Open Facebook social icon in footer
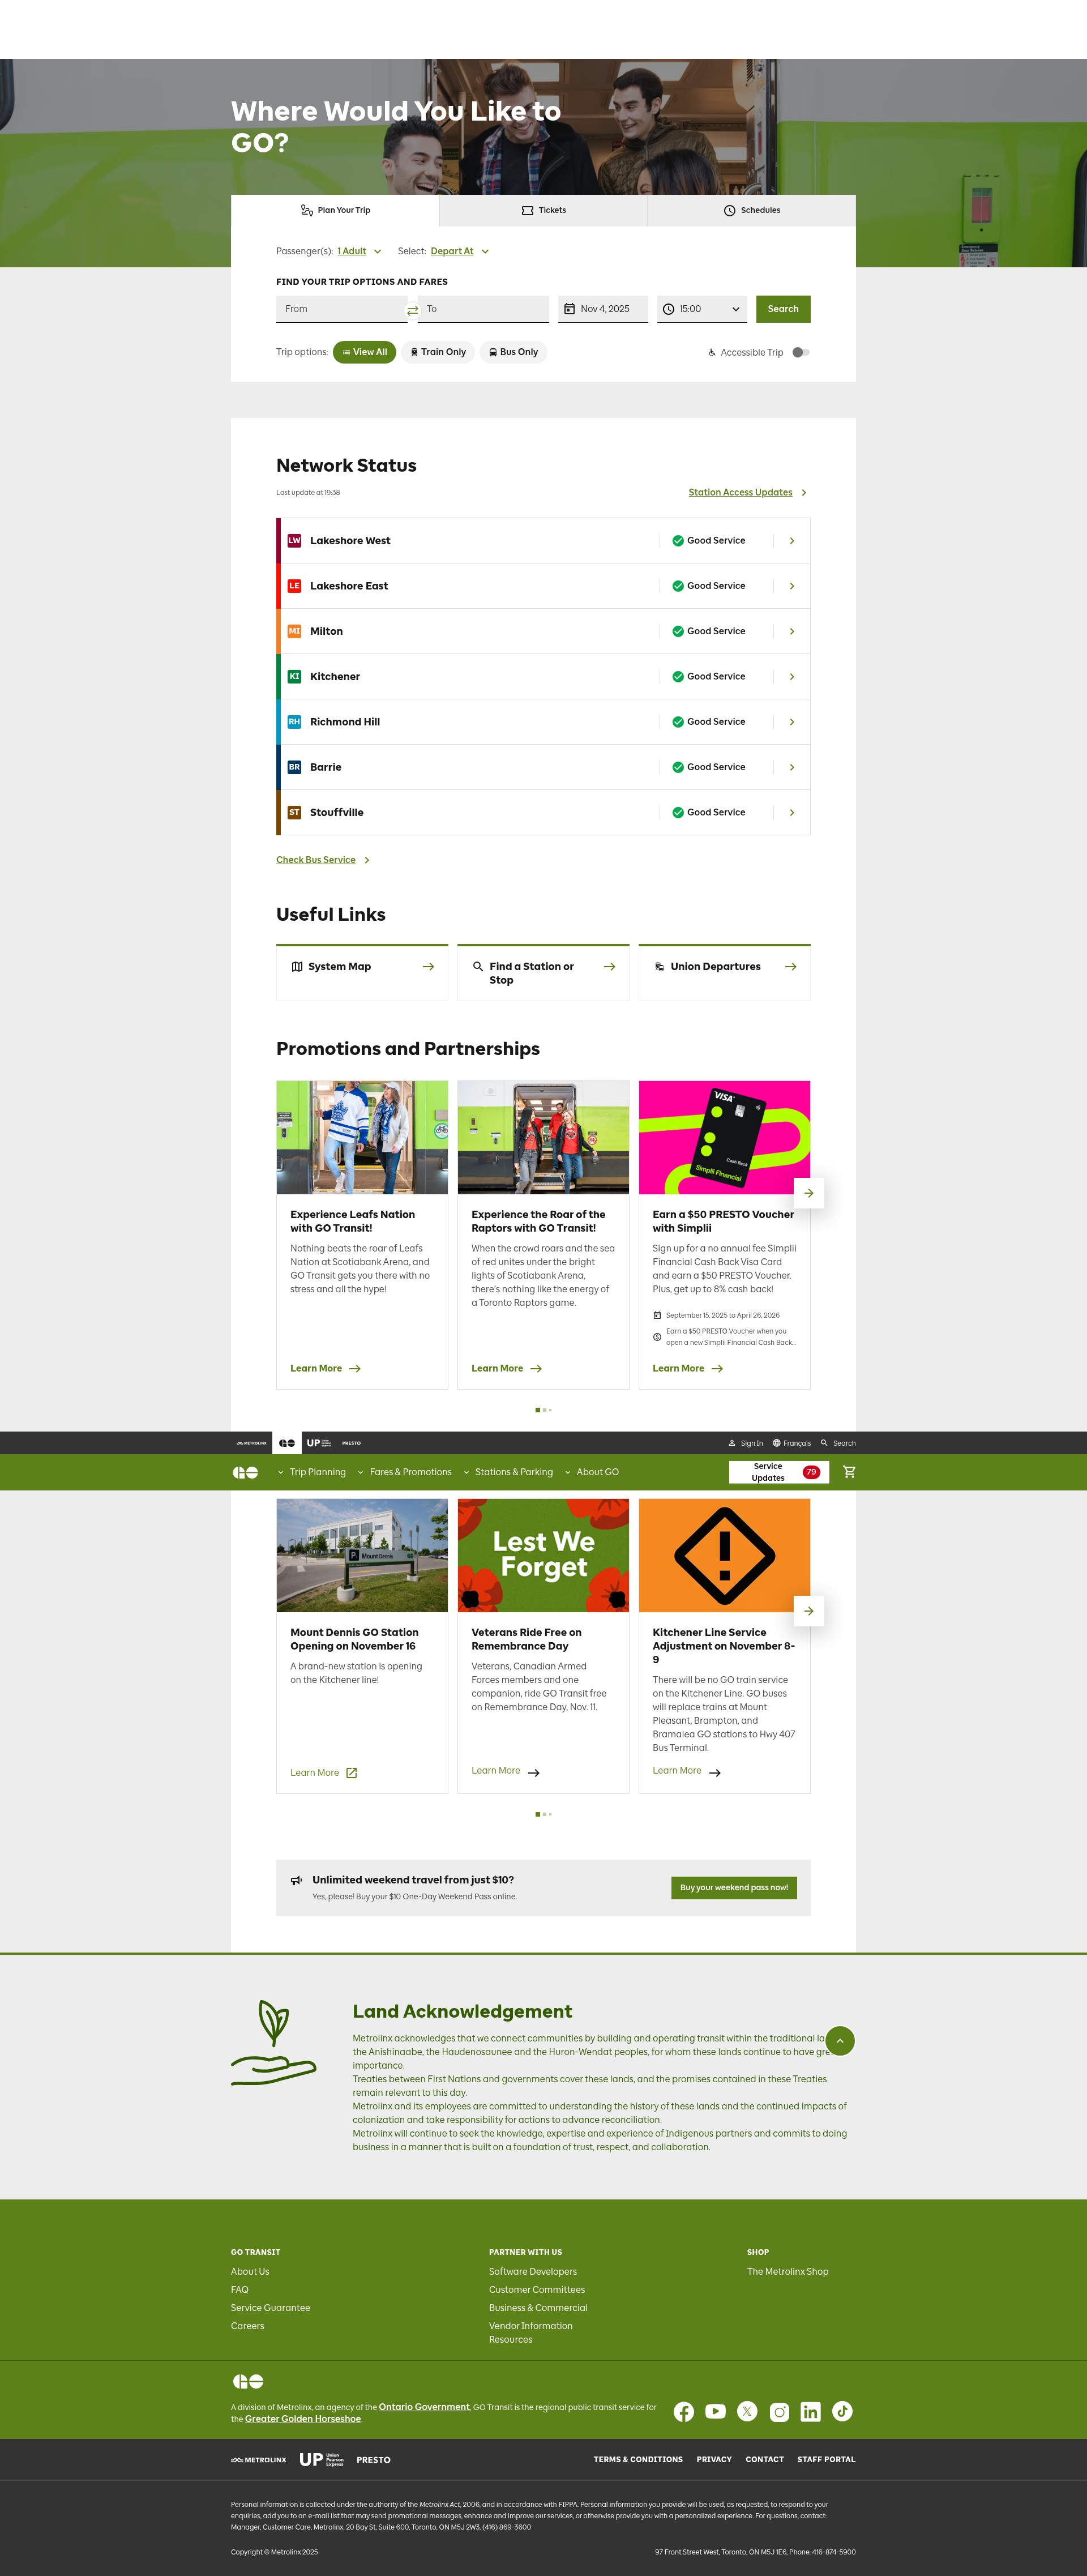The image size is (1087, 2576). [x=683, y=2411]
